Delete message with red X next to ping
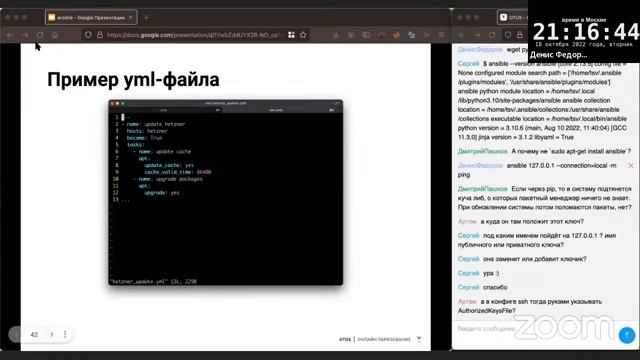 coord(631,166)
